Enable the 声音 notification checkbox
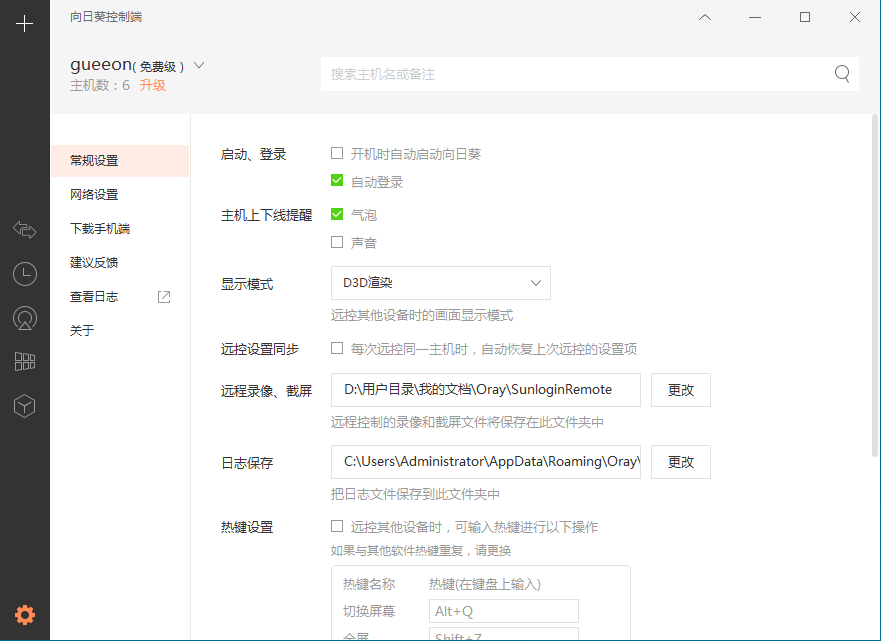Image resolution: width=881 pixels, height=641 pixels. click(x=337, y=242)
